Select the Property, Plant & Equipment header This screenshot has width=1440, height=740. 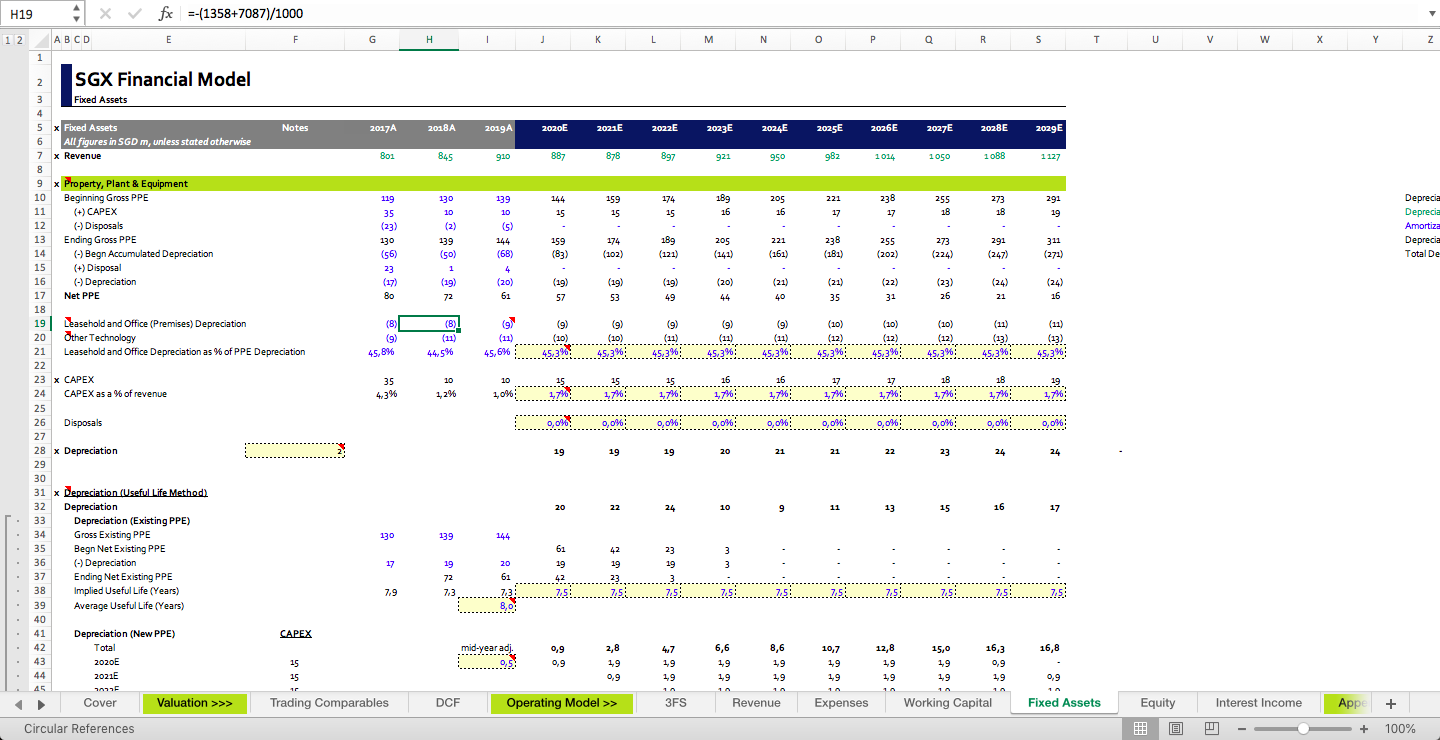(126, 184)
